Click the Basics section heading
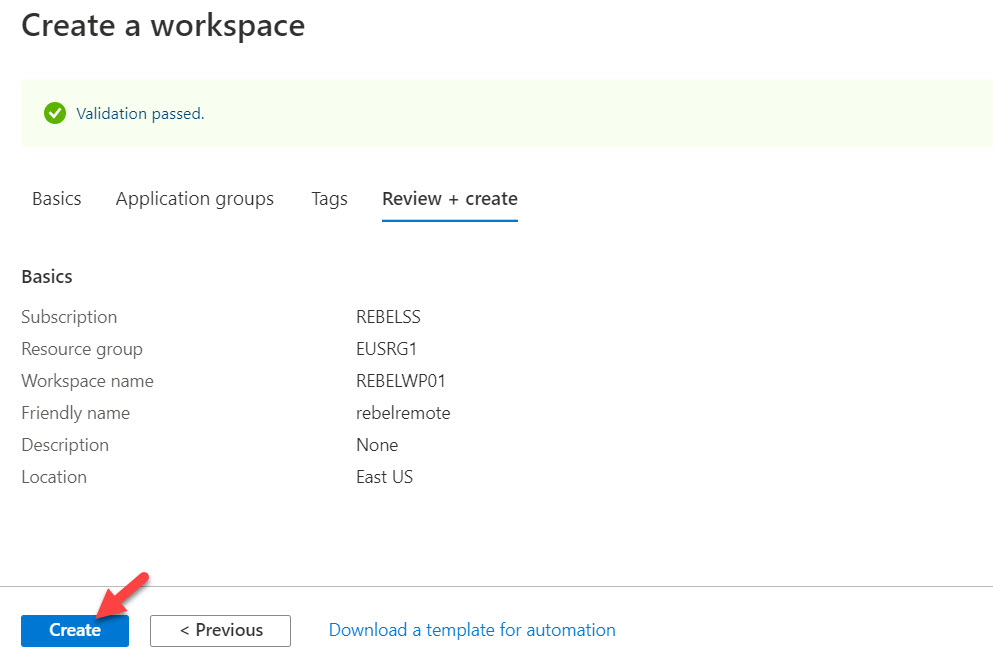Screen dimensions: 993x663 point(47,277)
